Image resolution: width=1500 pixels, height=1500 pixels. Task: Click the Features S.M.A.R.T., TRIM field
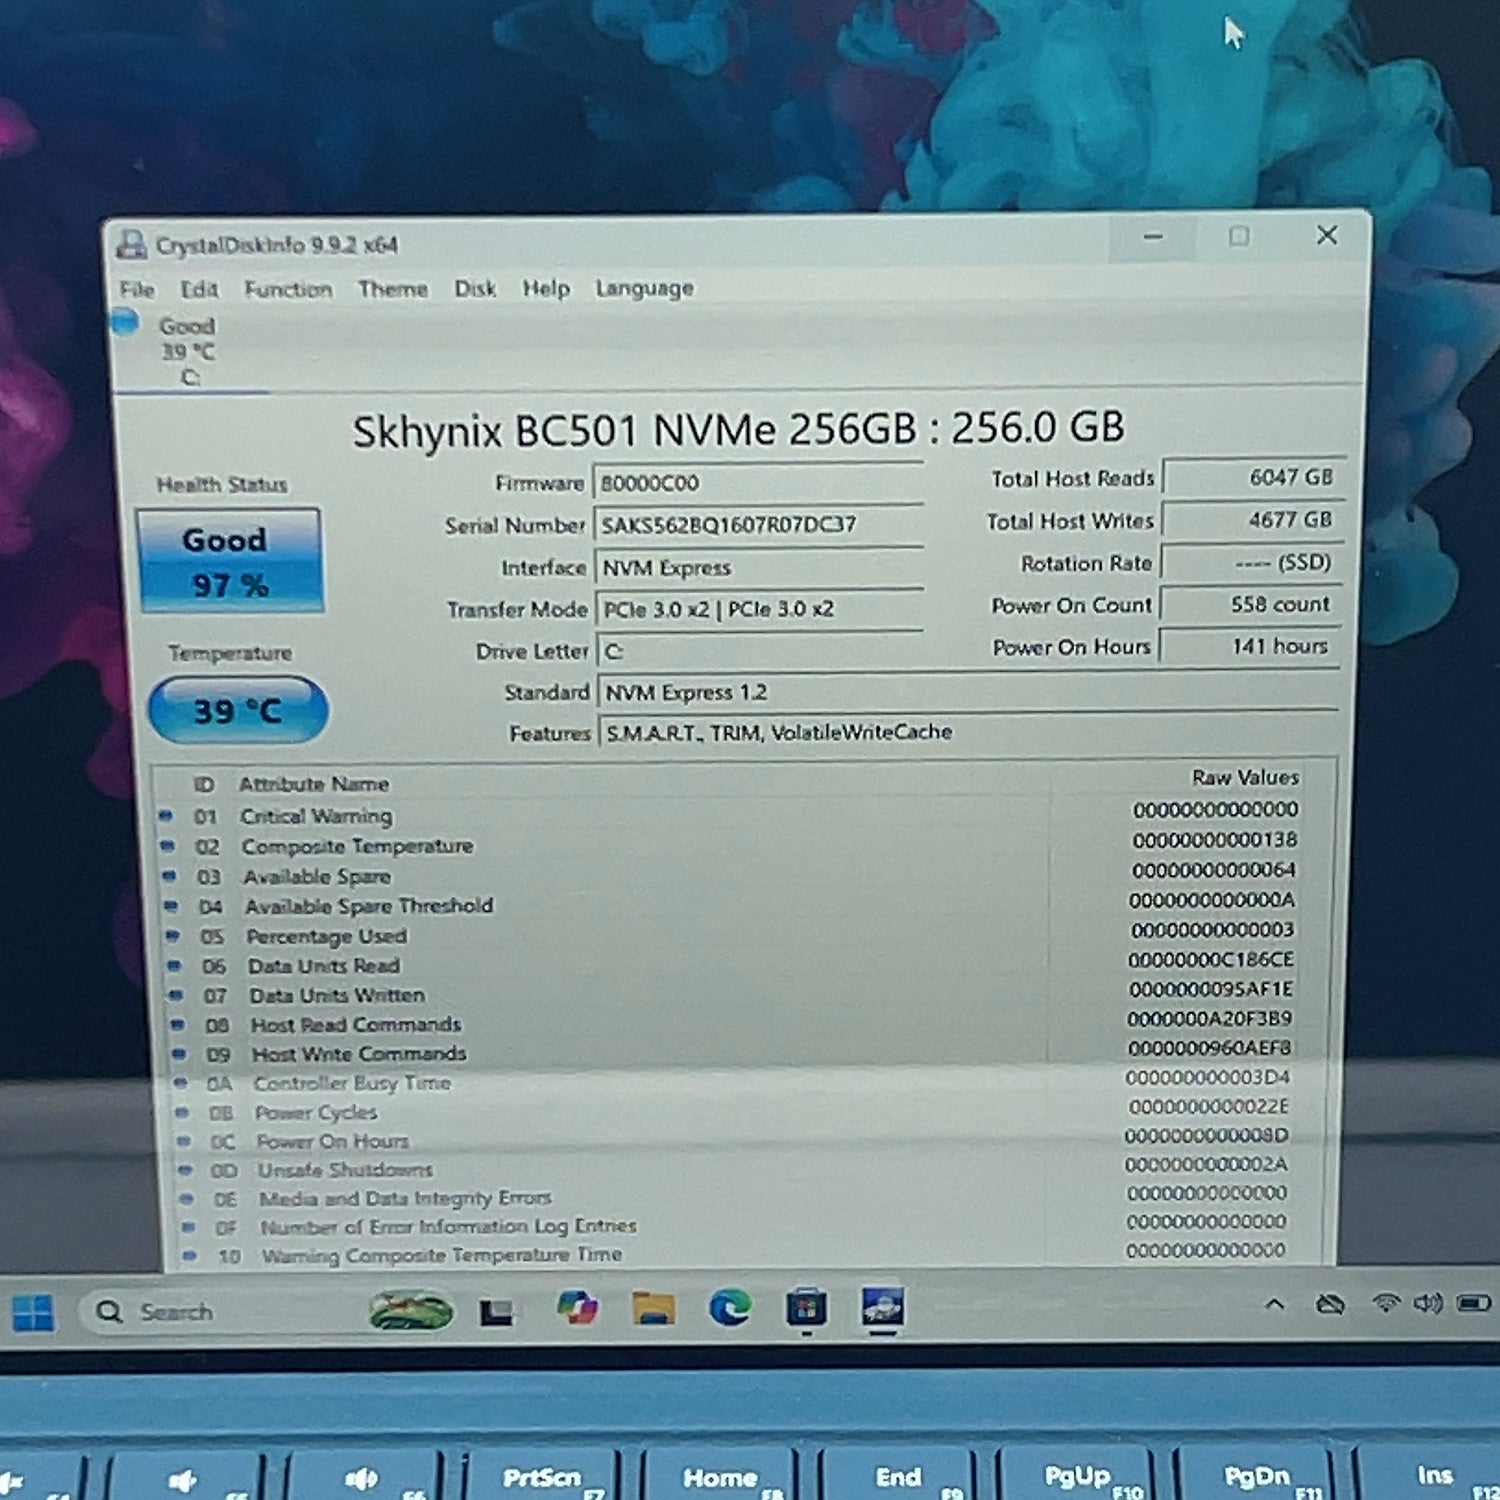[x=968, y=732]
